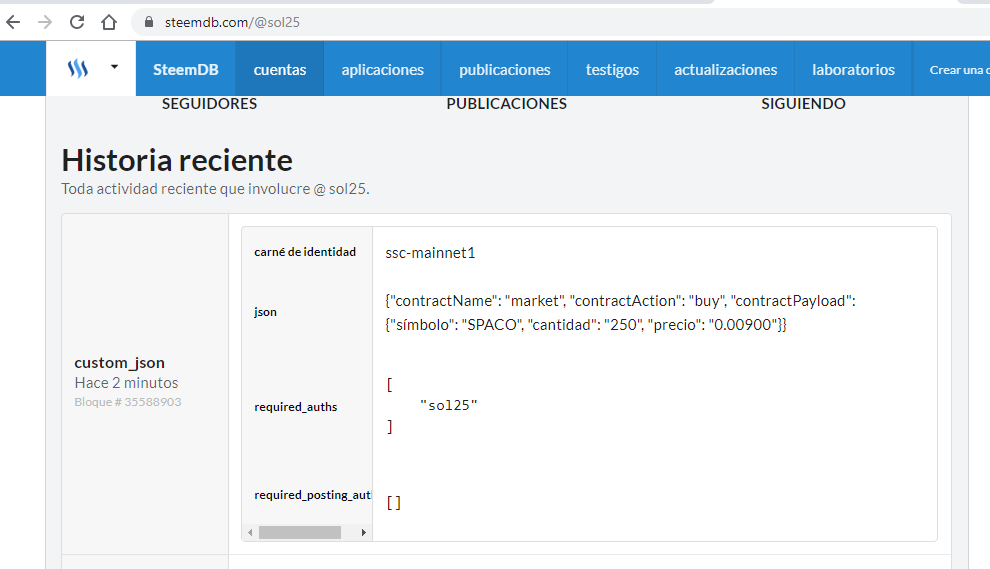Click the Hace 2 minutos timestamp
The width and height of the screenshot is (990, 569).
126,383
